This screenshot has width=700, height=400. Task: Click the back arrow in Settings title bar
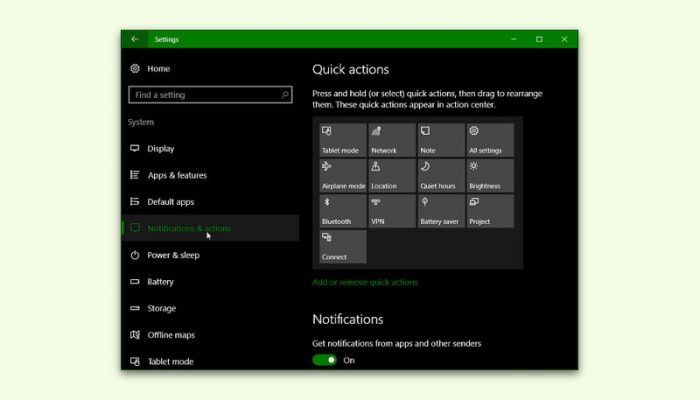pyautogui.click(x=134, y=39)
